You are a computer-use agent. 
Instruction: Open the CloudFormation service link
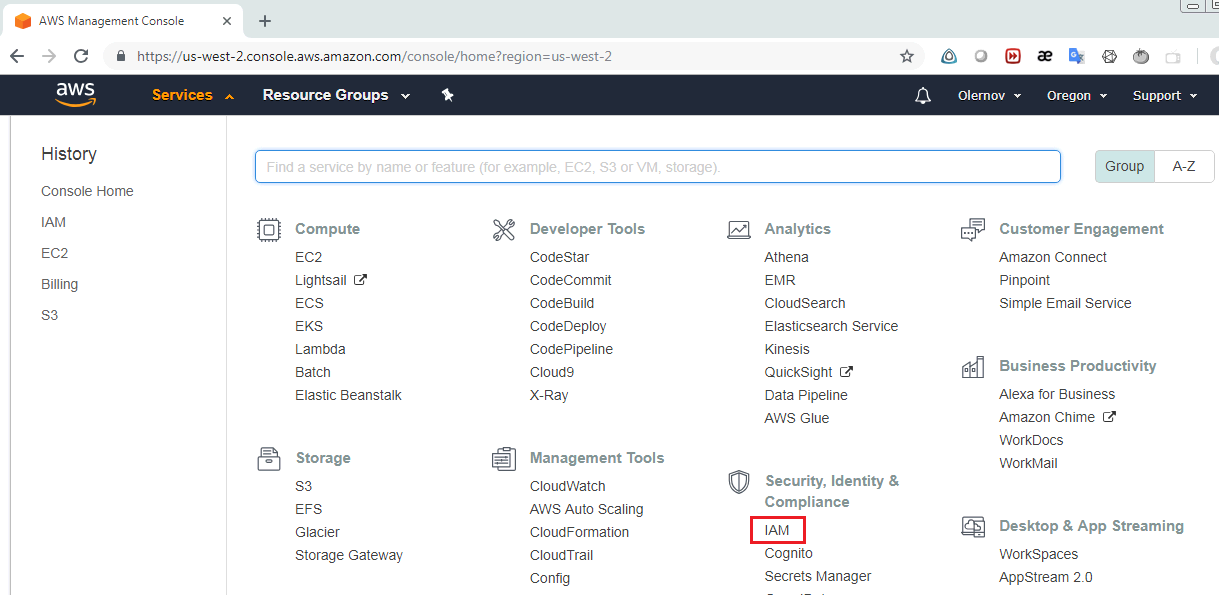(x=580, y=532)
